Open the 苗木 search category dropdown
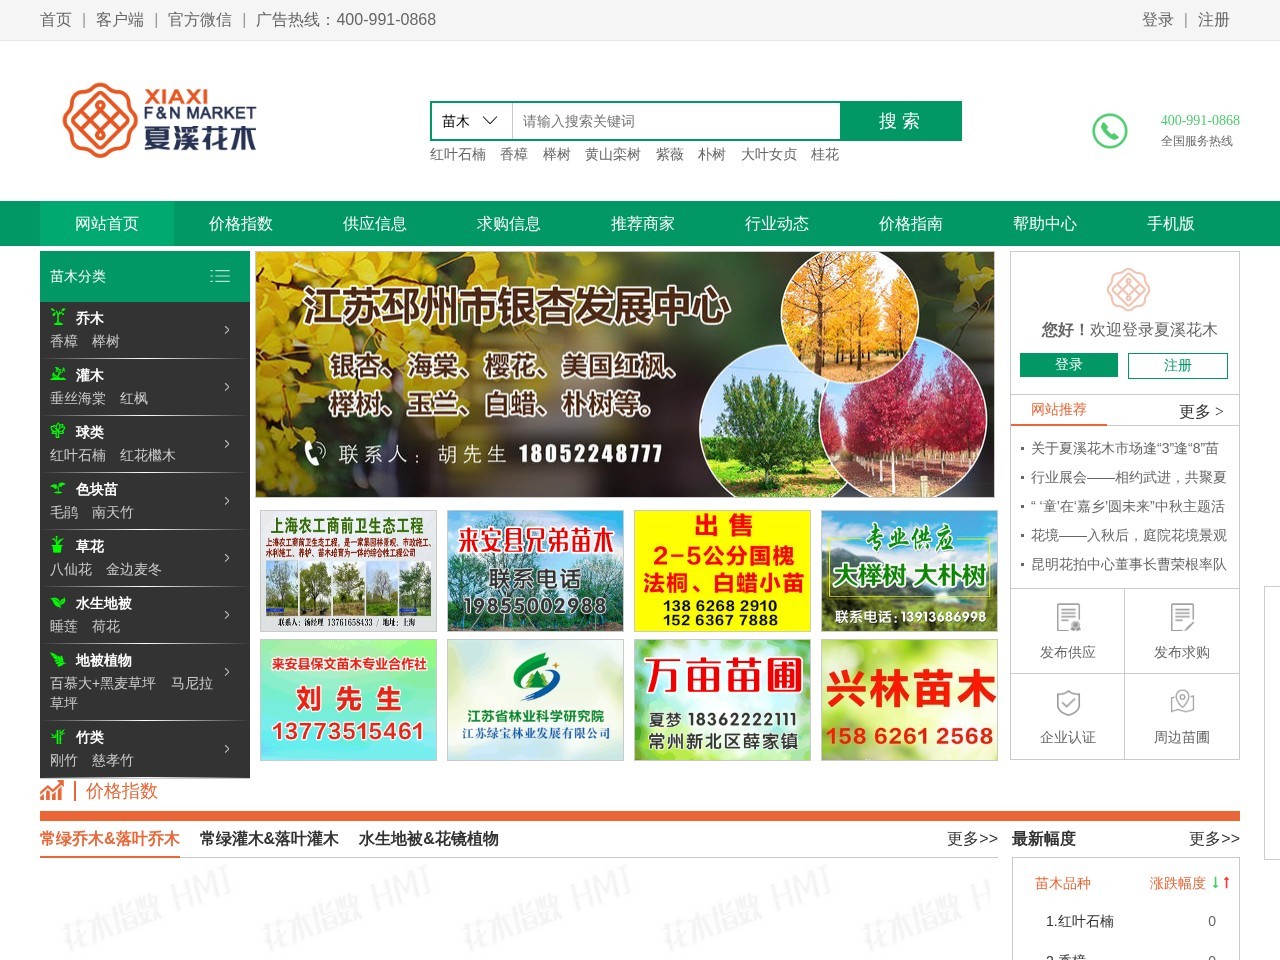 click(x=470, y=121)
